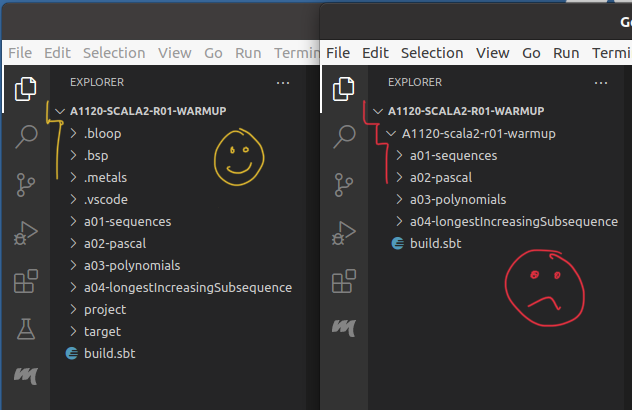Open build.sbt in right window
Screen dimensions: 632x410
click(x=435, y=243)
